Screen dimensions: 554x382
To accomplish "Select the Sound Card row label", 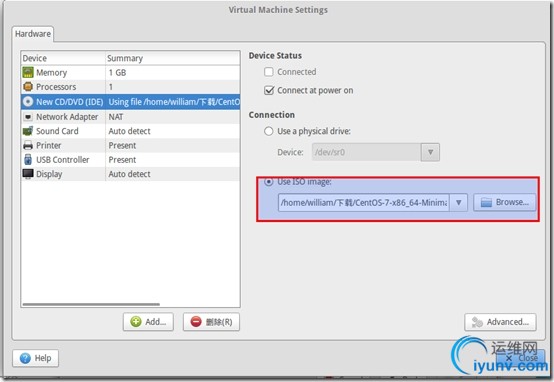I will pyautogui.click(x=57, y=131).
